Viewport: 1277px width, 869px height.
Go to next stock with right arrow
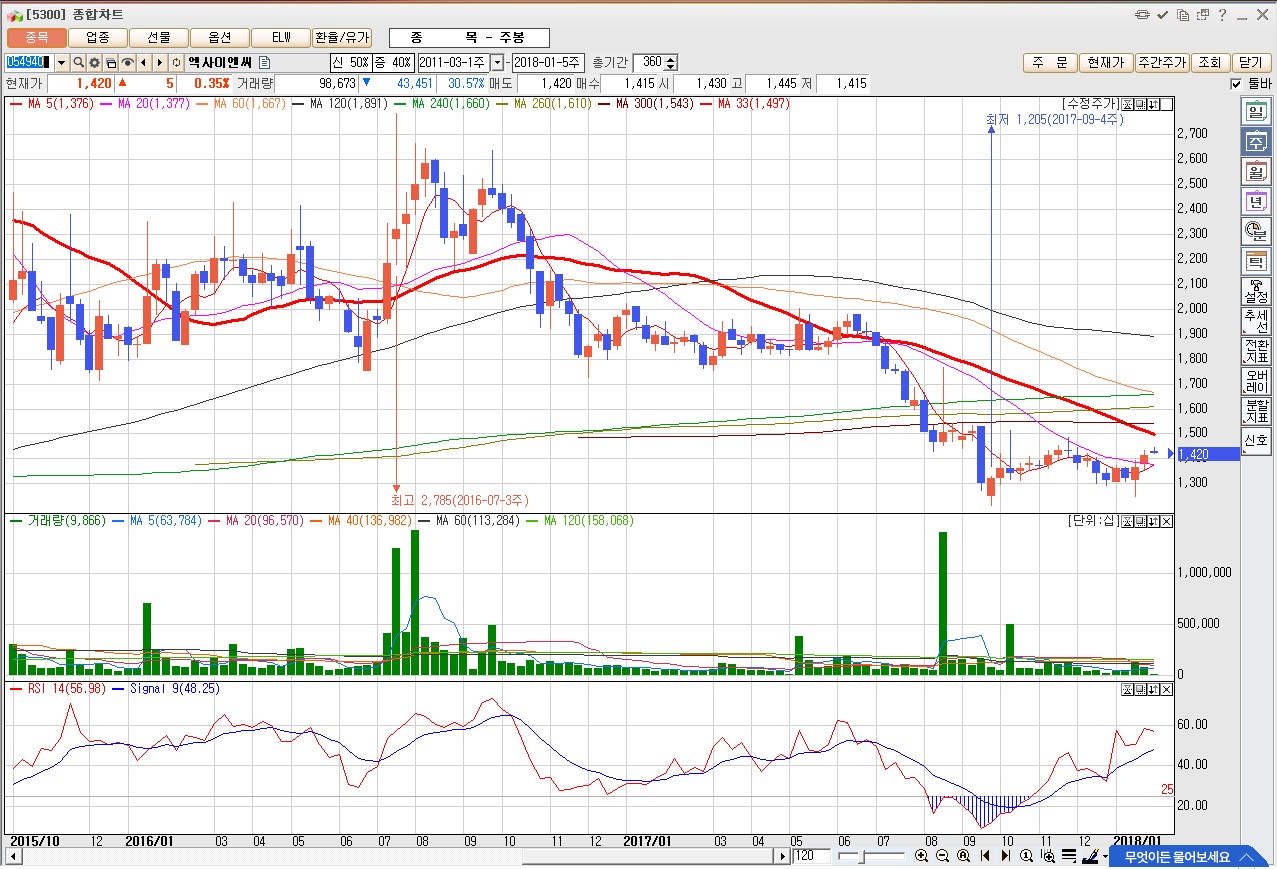click(159, 62)
